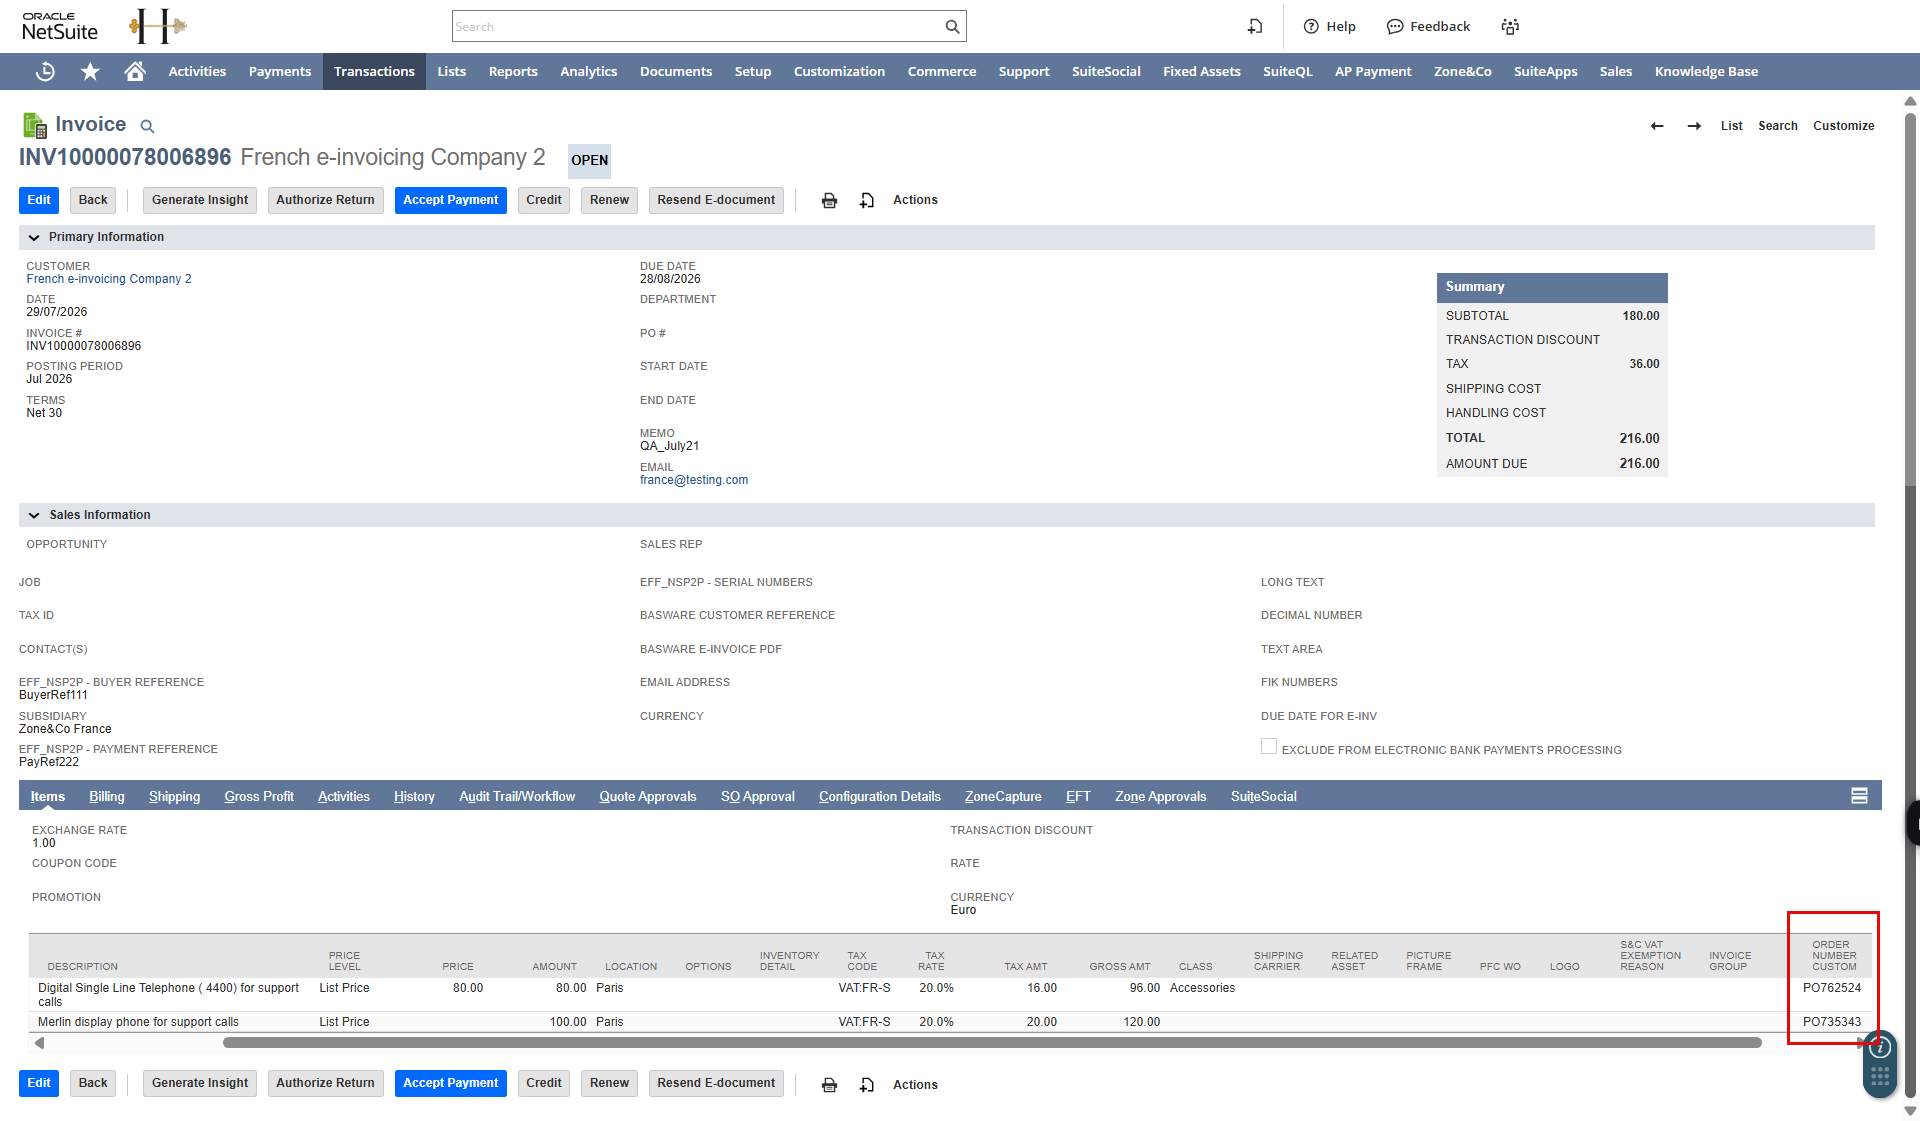Click the horizontal scrollbar under item lines
This screenshot has width=1920, height=1121.
(992, 1043)
